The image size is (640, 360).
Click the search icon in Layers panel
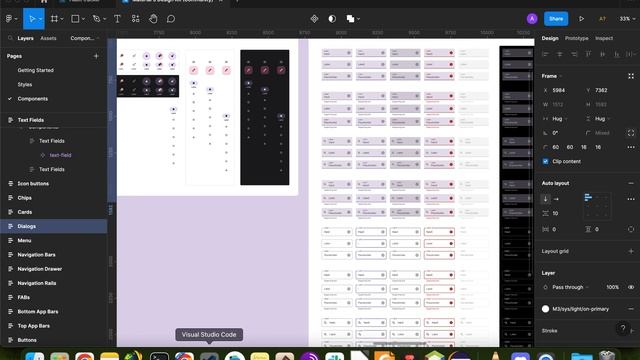click(x=10, y=38)
